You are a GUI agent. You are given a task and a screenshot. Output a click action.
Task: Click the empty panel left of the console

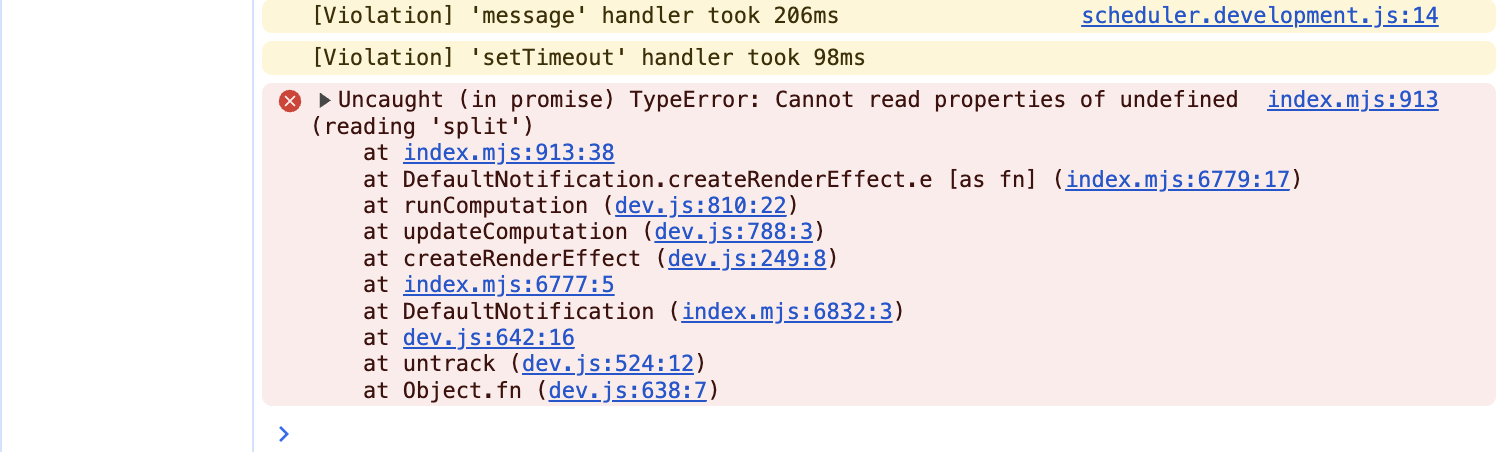pyautogui.click(x=128, y=226)
